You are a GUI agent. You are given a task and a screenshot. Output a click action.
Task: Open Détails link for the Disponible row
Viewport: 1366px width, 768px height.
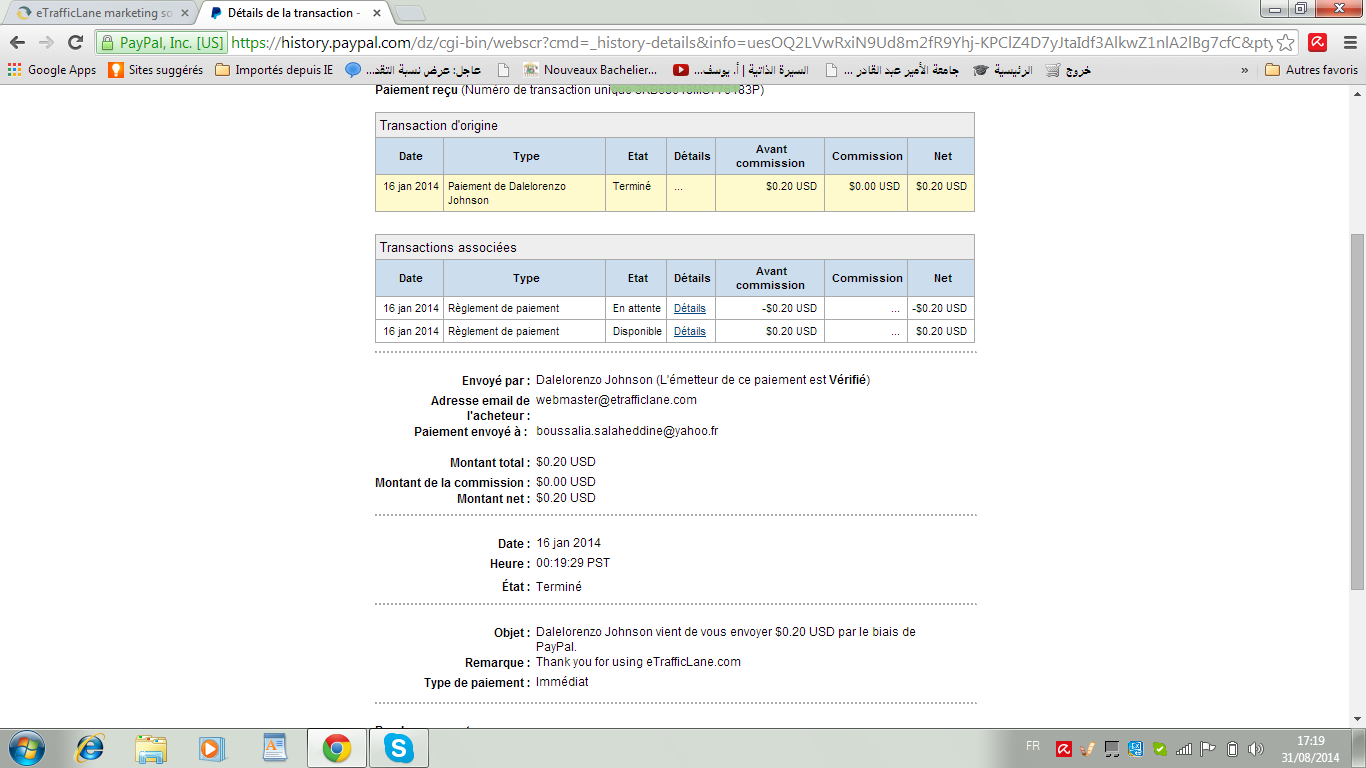tap(689, 331)
